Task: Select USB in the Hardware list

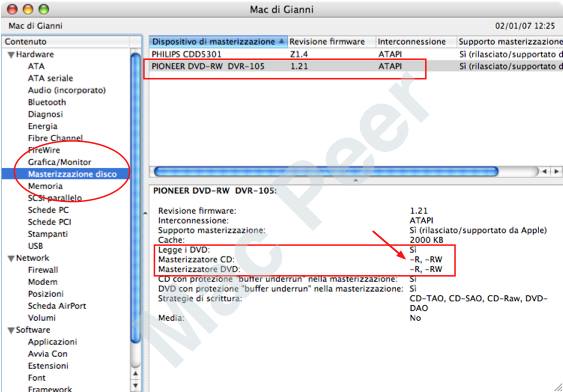Action: point(36,246)
